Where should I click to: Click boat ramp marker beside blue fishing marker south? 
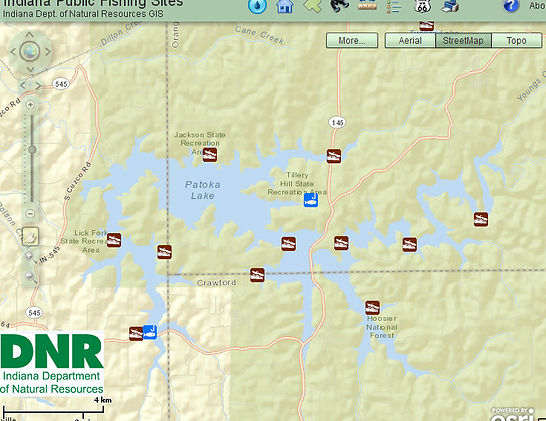click(x=136, y=334)
